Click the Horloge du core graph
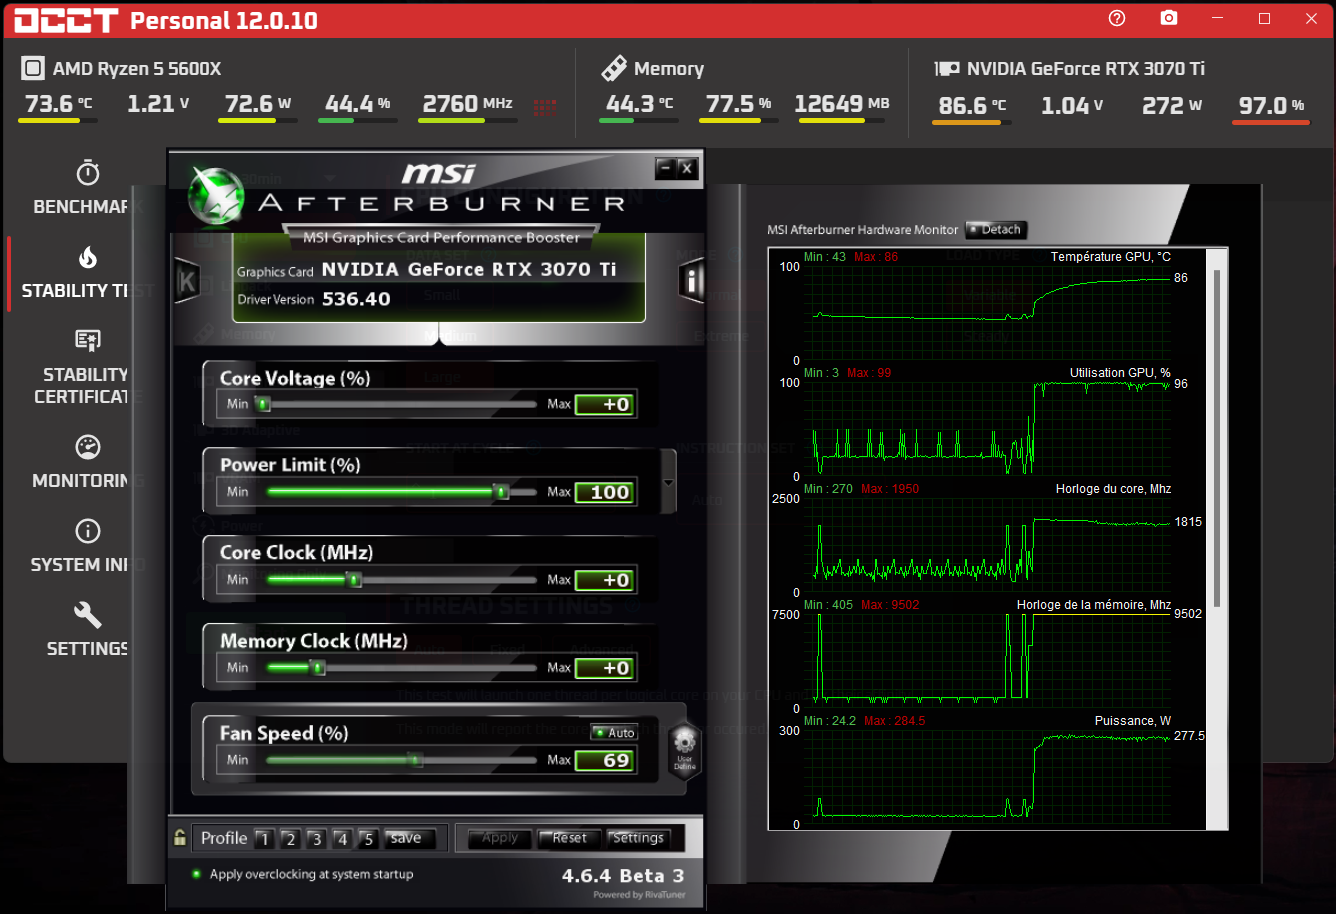Screen dimensions: 1336x914 988,545
